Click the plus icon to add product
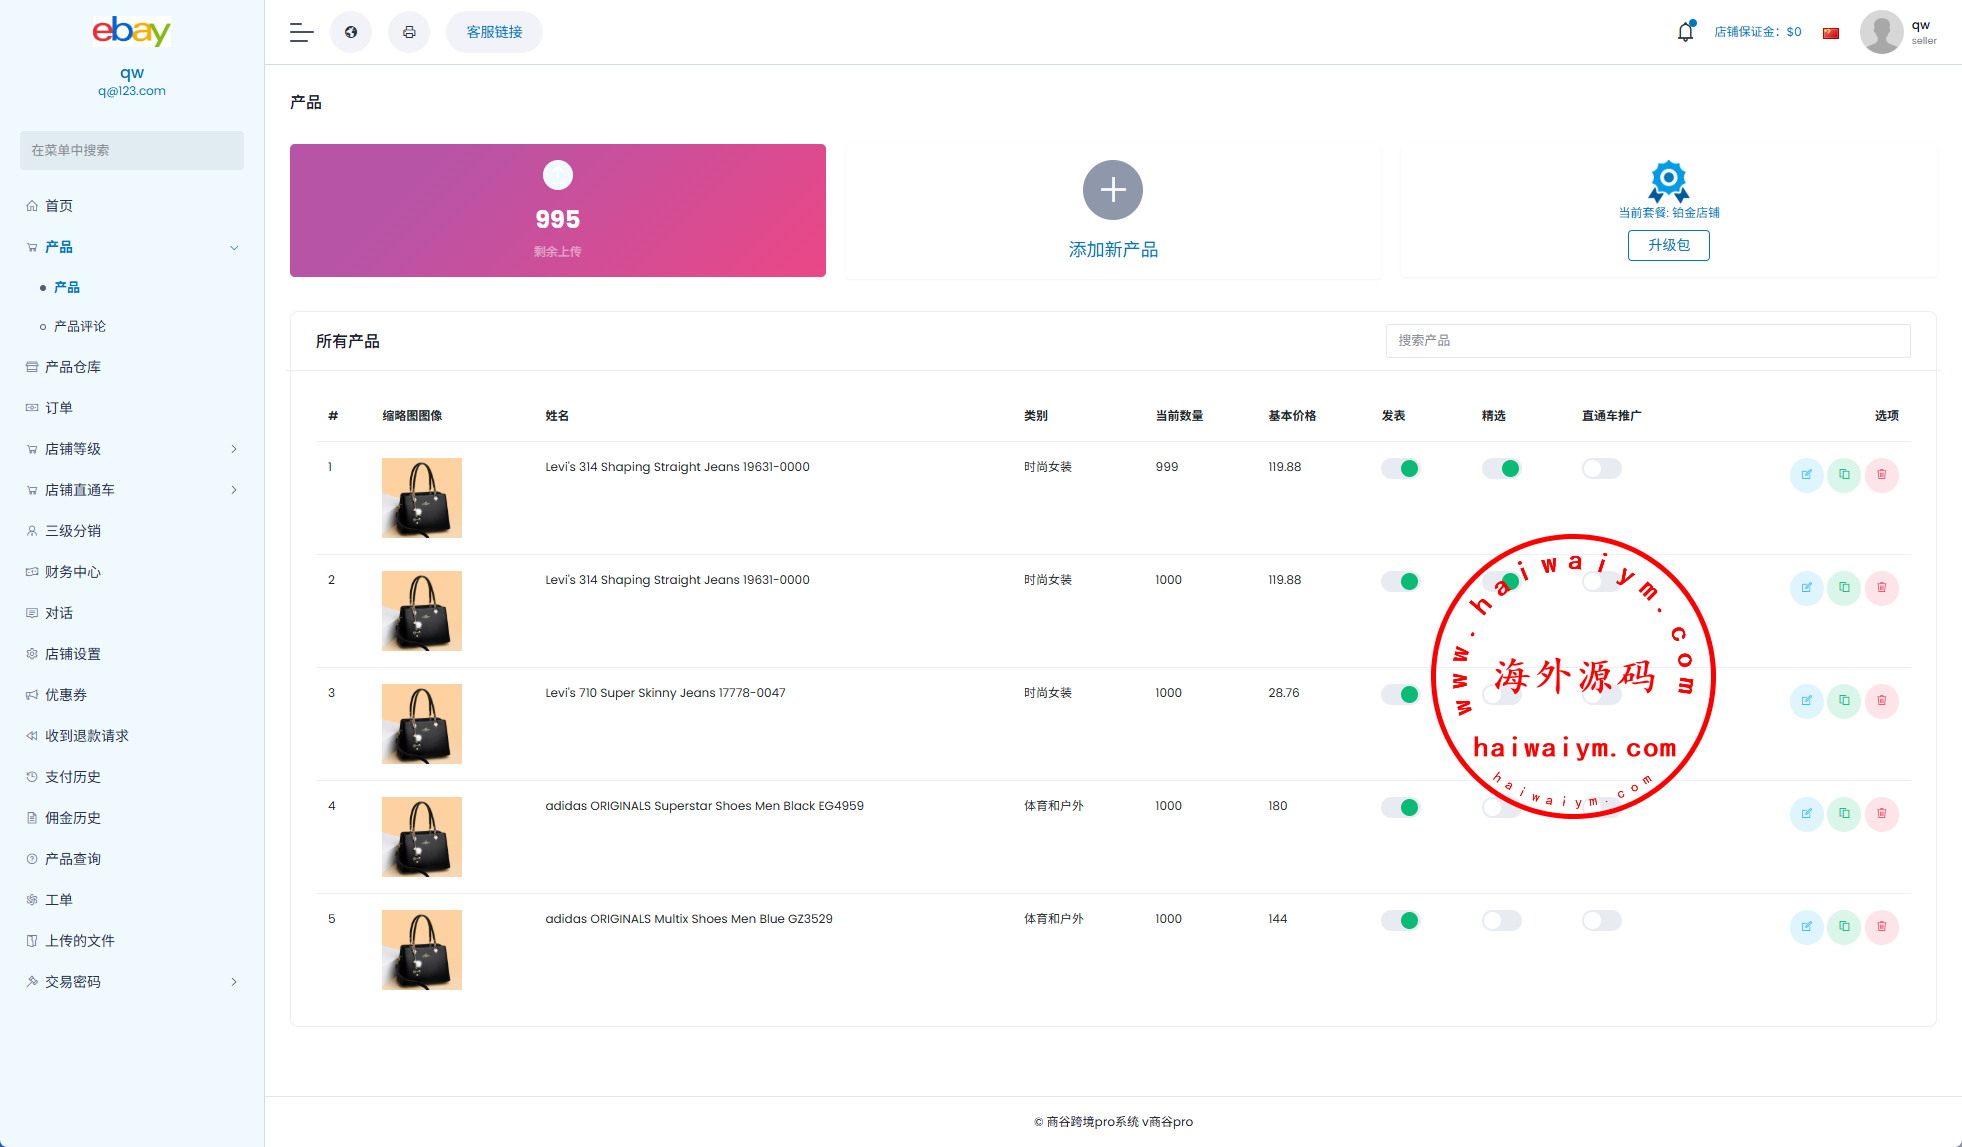1962x1147 pixels. [x=1112, y=190]
